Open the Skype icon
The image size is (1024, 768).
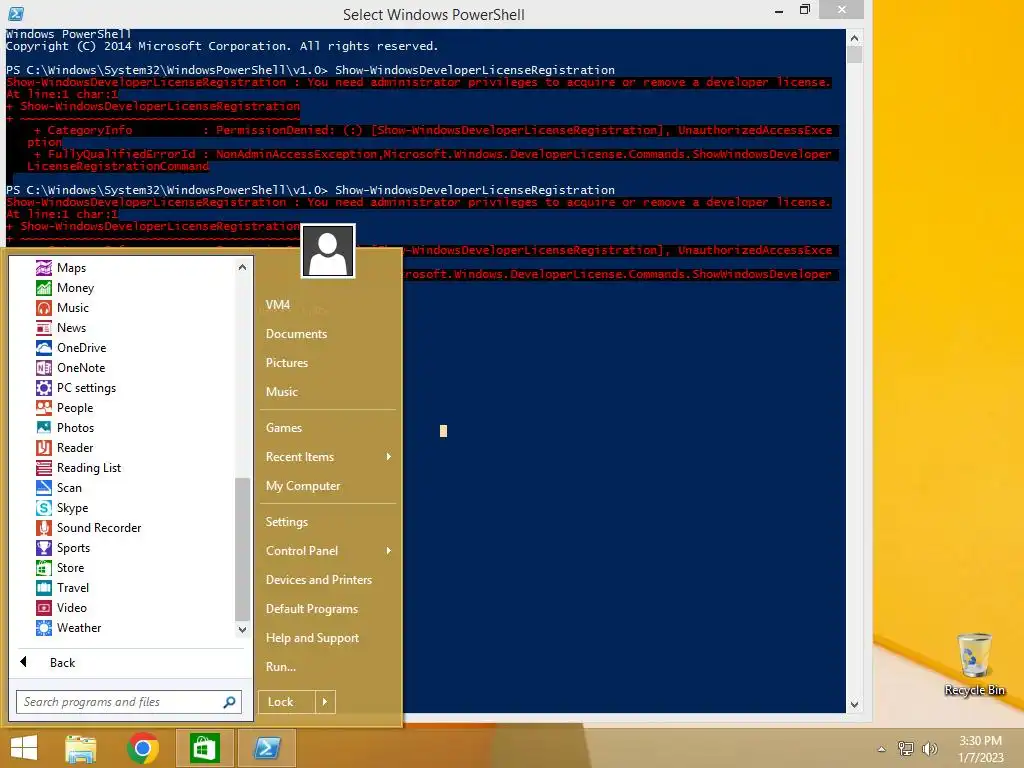pos(44,508)
